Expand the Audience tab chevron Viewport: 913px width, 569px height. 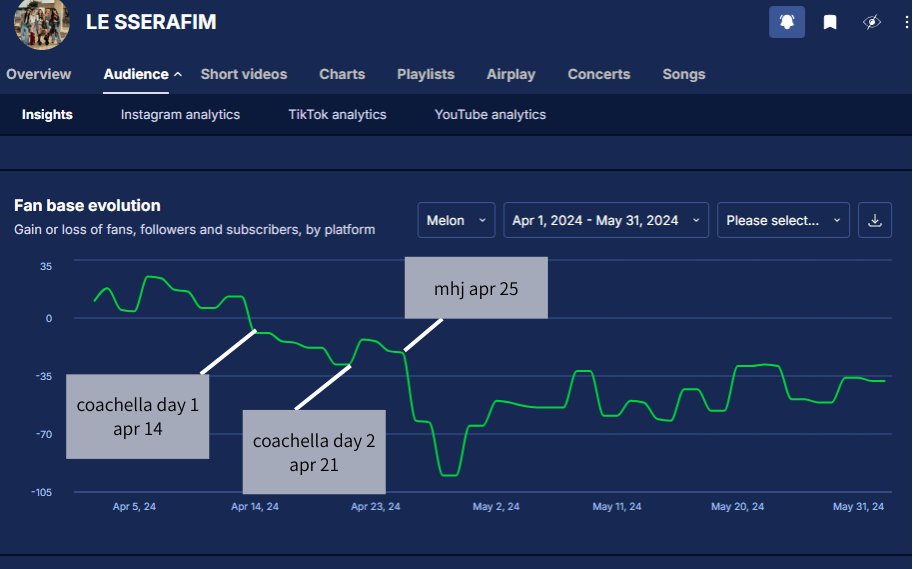pyautogui.click(x=178, y=74)
